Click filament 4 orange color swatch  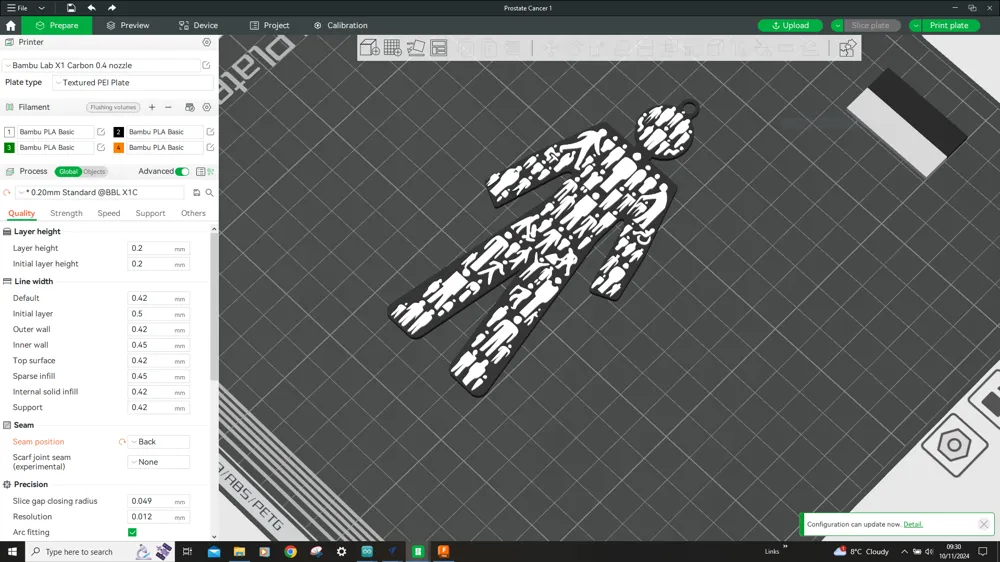pyautogui.click(x=119, y=147)
